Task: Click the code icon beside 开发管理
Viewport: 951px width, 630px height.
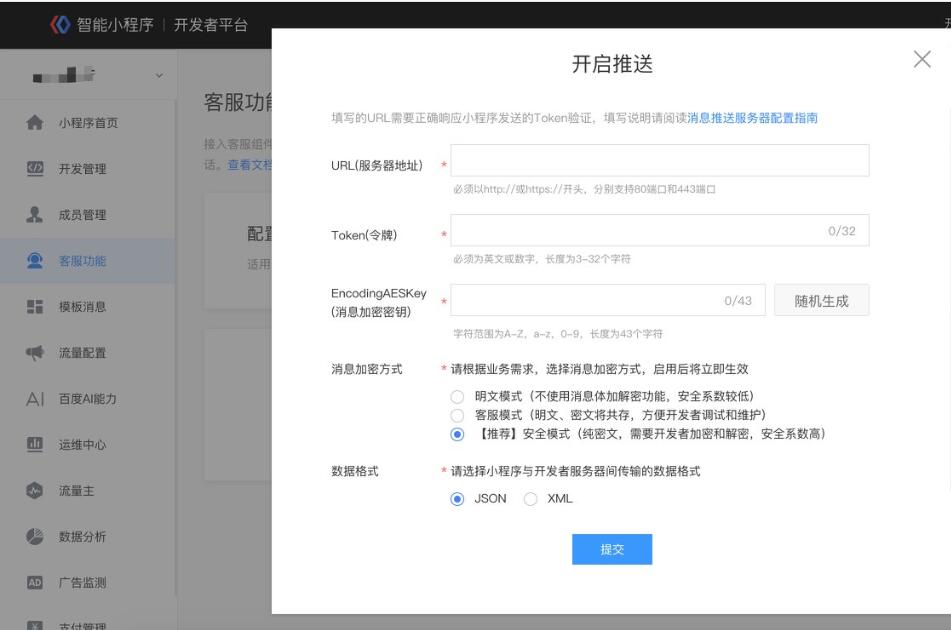Action: [x=35, y=169]
